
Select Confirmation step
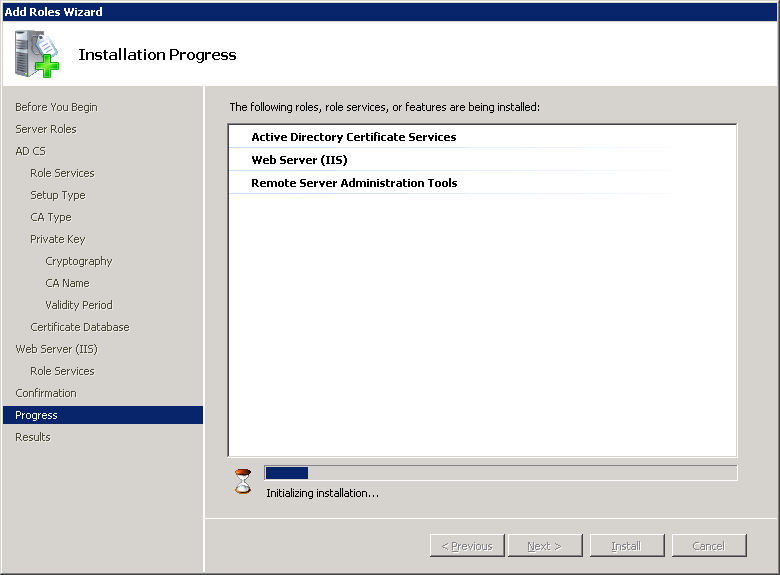point(46,393)
